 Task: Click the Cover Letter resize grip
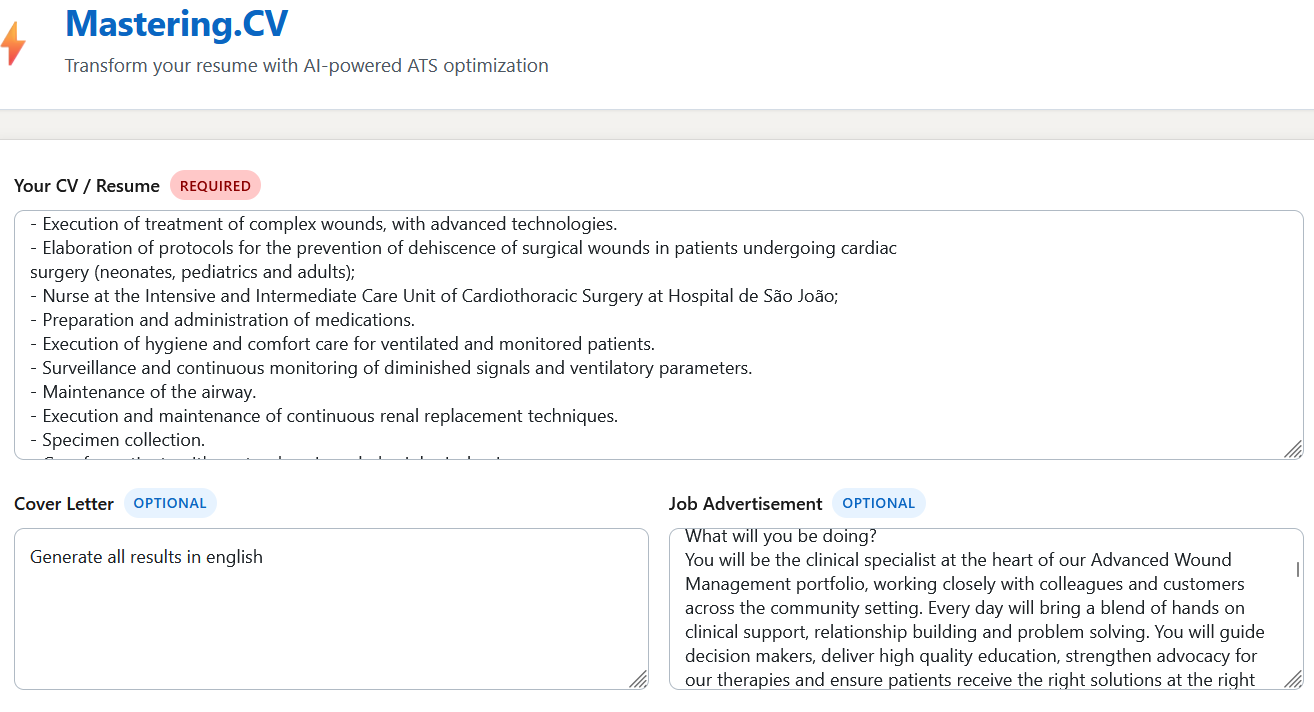click(x=639, y=680)
